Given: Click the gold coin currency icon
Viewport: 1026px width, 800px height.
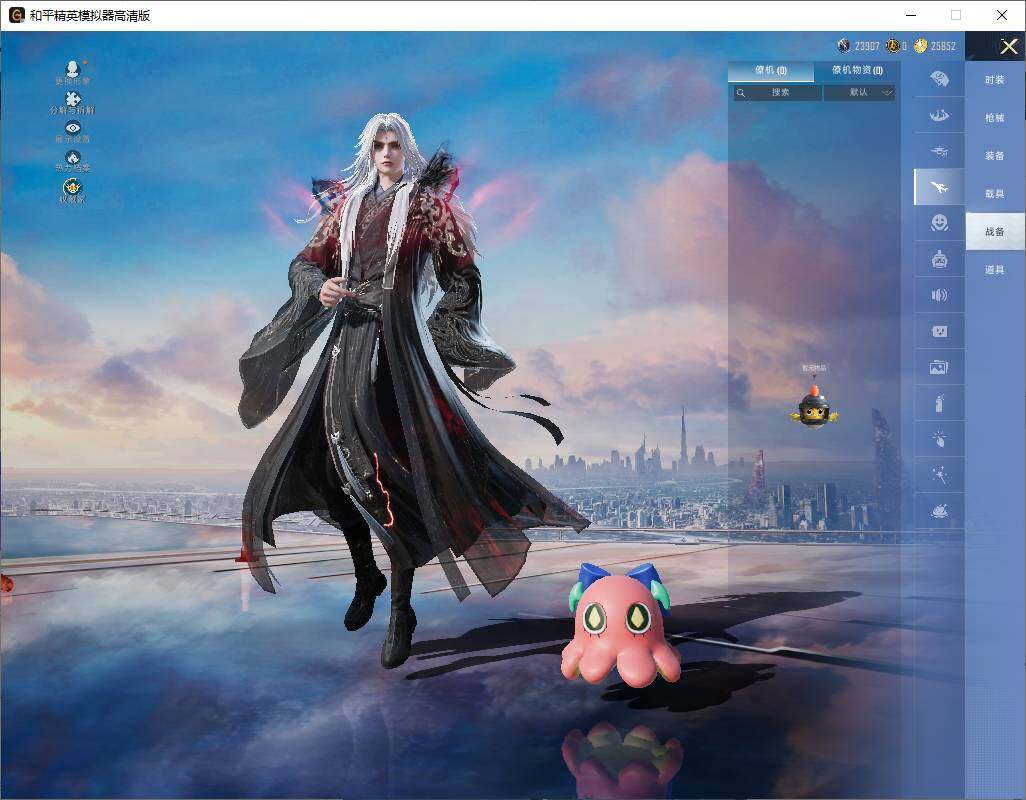Looking at the screenshot, I should tap(921, 46).
